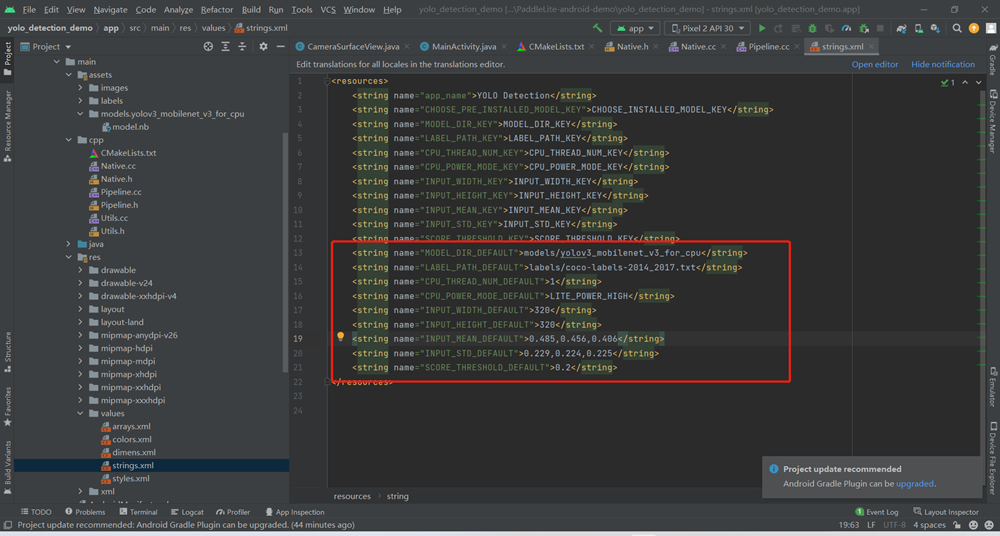Open the VCS menu
The height and width of the screenshot is (536, 1000).
[x=328, y=10]
